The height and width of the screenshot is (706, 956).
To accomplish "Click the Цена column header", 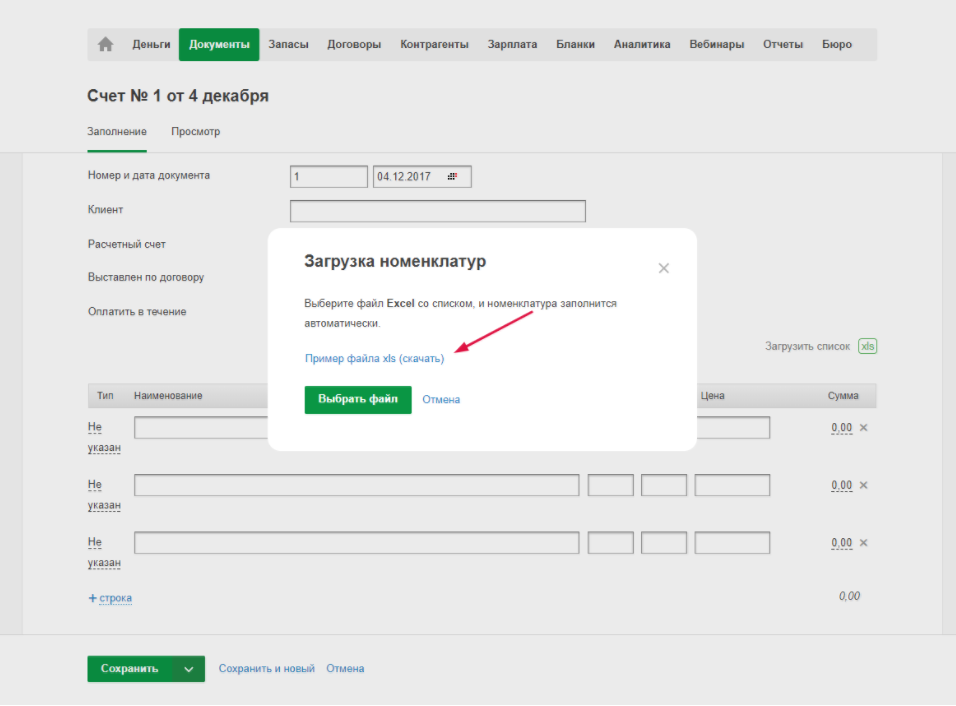I will pos(712,396).
